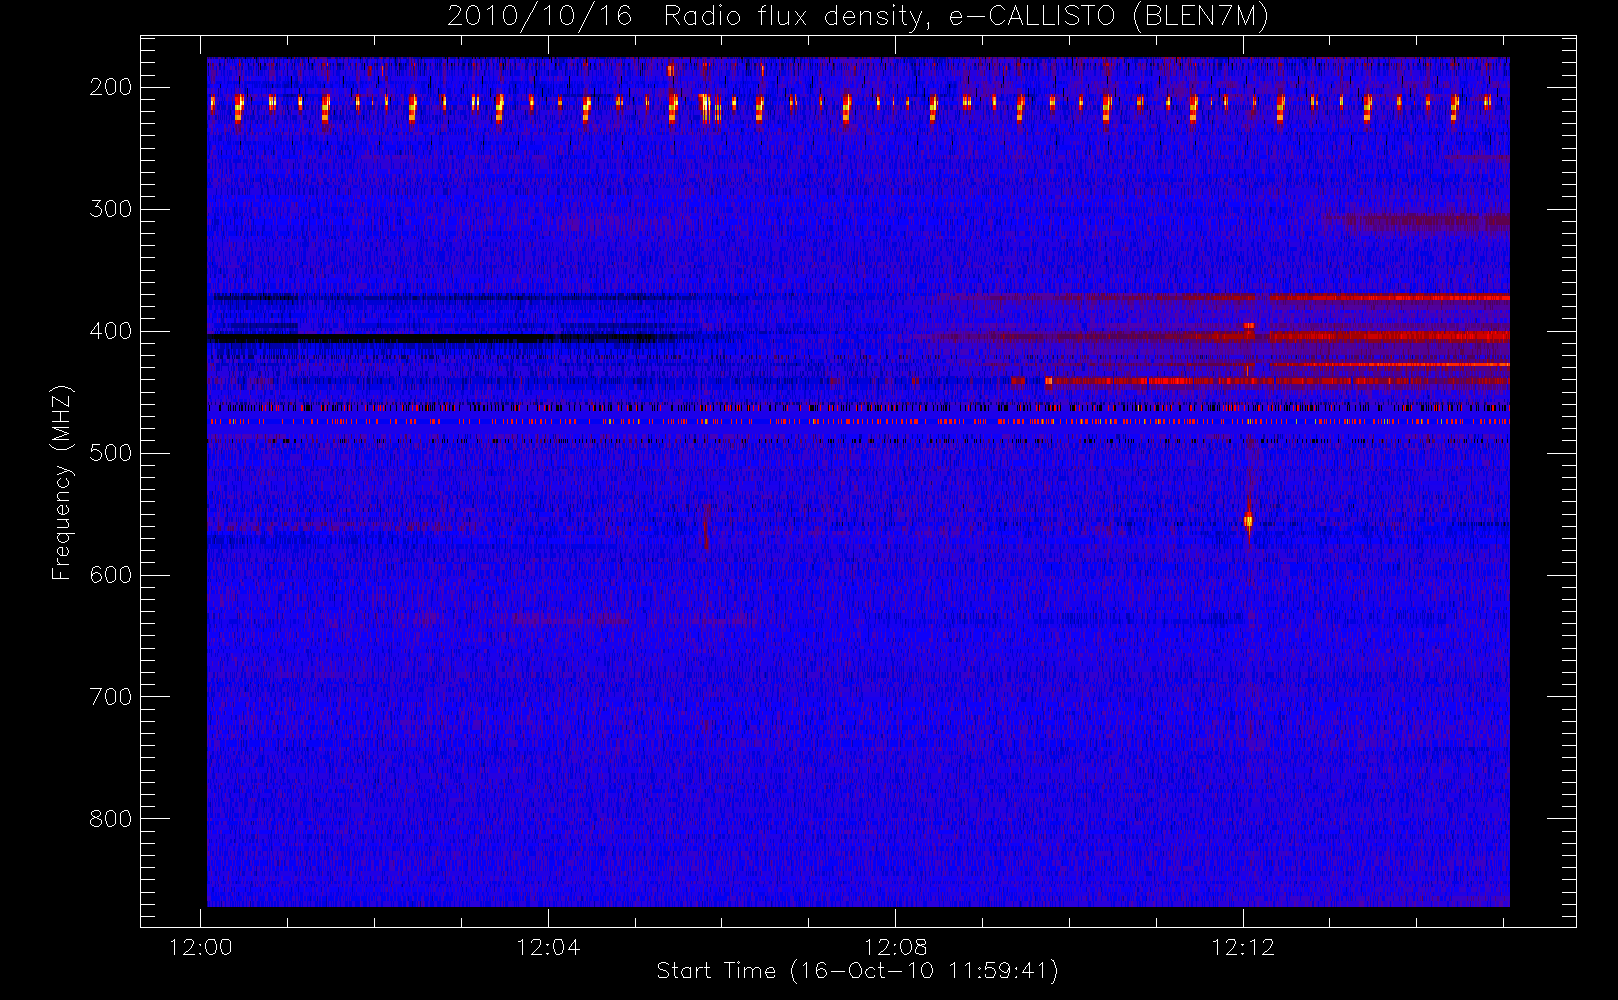Select the 200 frequency axis label
The image size is (1618, 1000).
point(110,87)
